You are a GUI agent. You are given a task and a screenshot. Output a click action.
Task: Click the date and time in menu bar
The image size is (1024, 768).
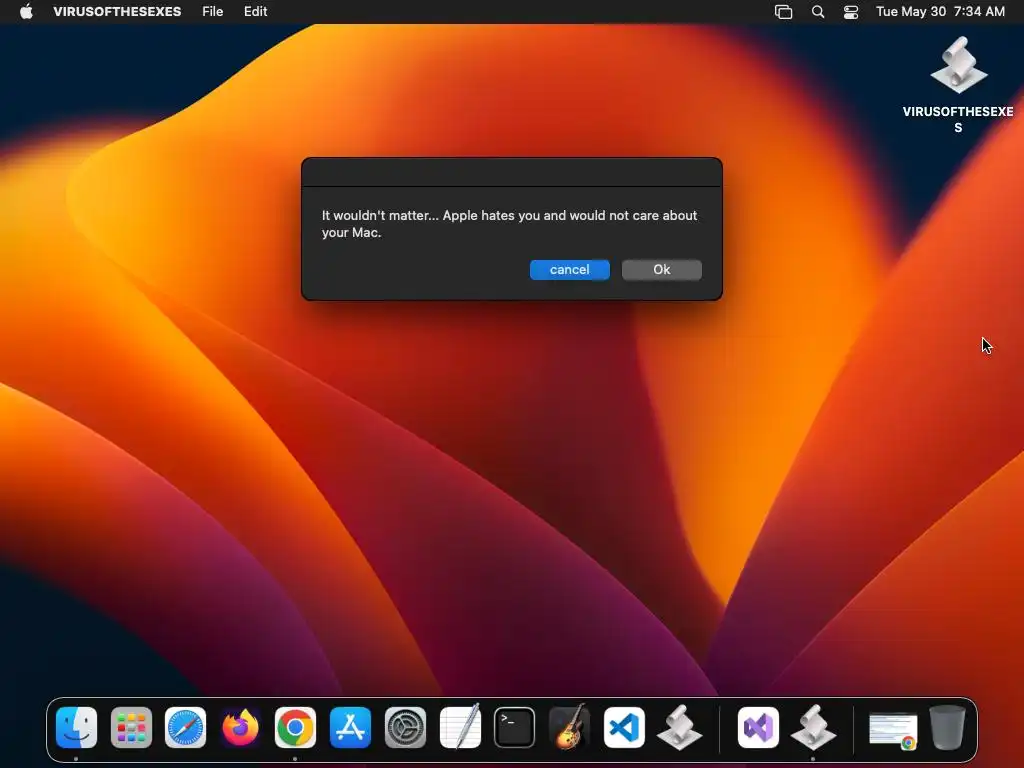(x=940, y=12)
